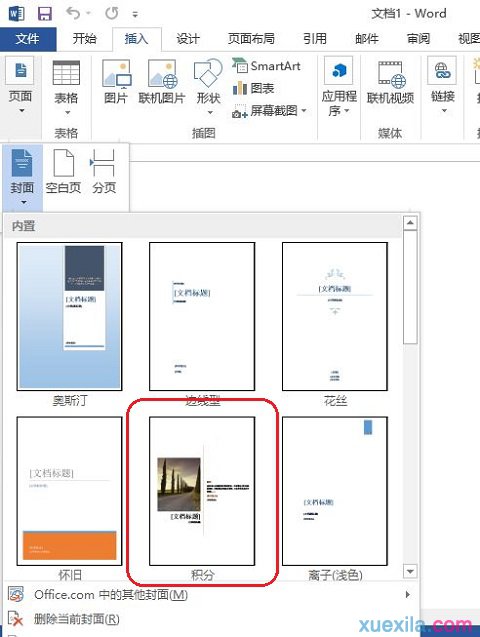This screenshot has width=480, height=637.
Task: Open the 形状 shapes gallery
Action: pos(208,87)
